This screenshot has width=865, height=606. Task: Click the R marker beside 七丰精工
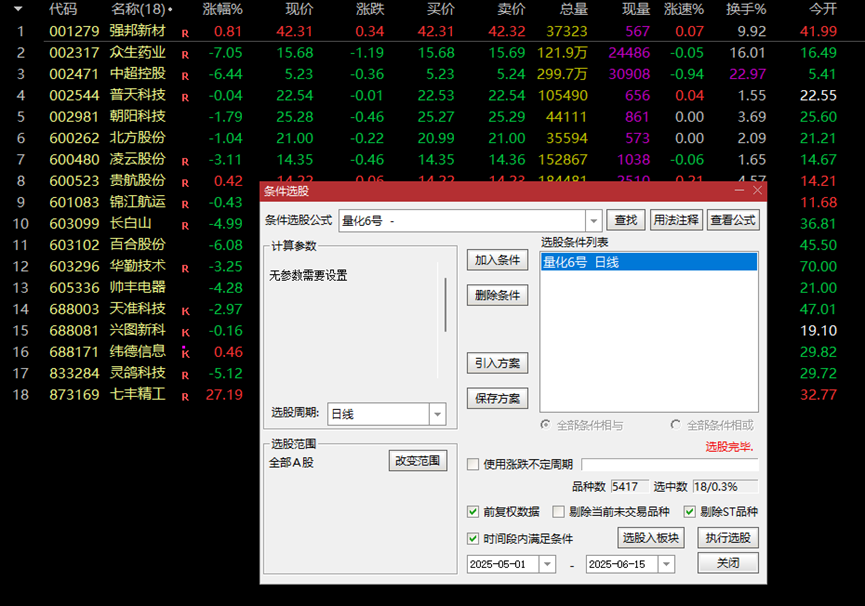[184, 396]
